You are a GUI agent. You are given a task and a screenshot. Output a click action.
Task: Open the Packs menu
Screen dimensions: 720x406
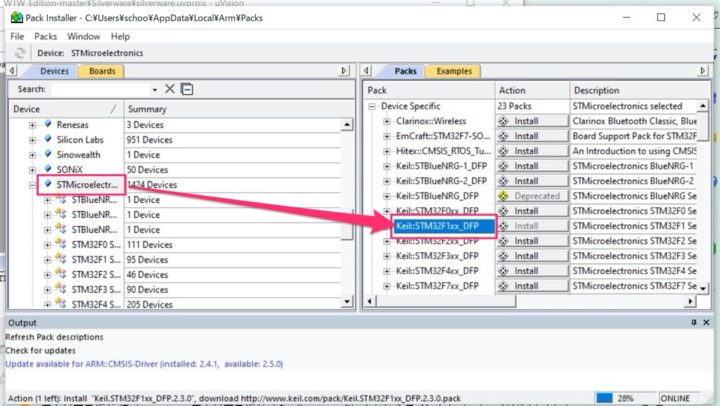click(x=46, y=36)
